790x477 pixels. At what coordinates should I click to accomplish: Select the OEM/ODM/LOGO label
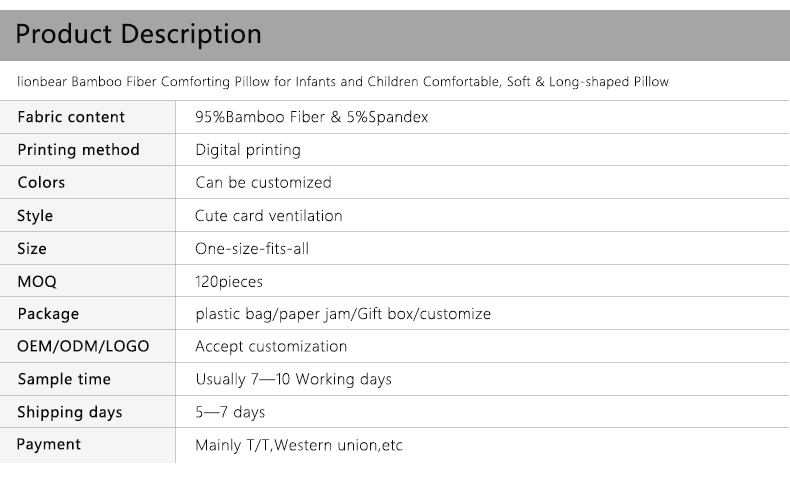click(x=83, y=347)
